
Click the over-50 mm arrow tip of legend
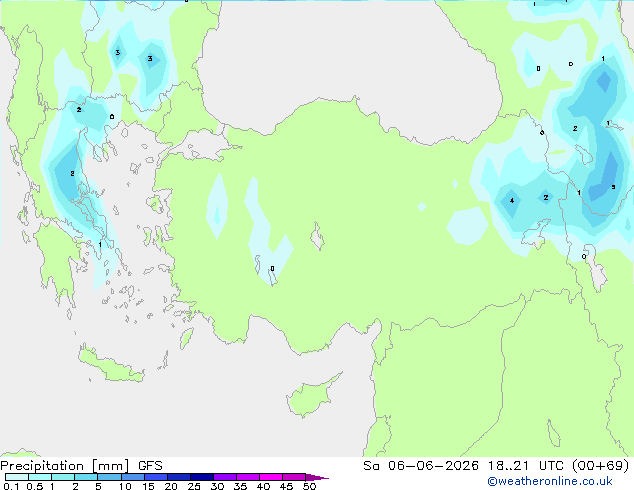[x=317, y=477]
